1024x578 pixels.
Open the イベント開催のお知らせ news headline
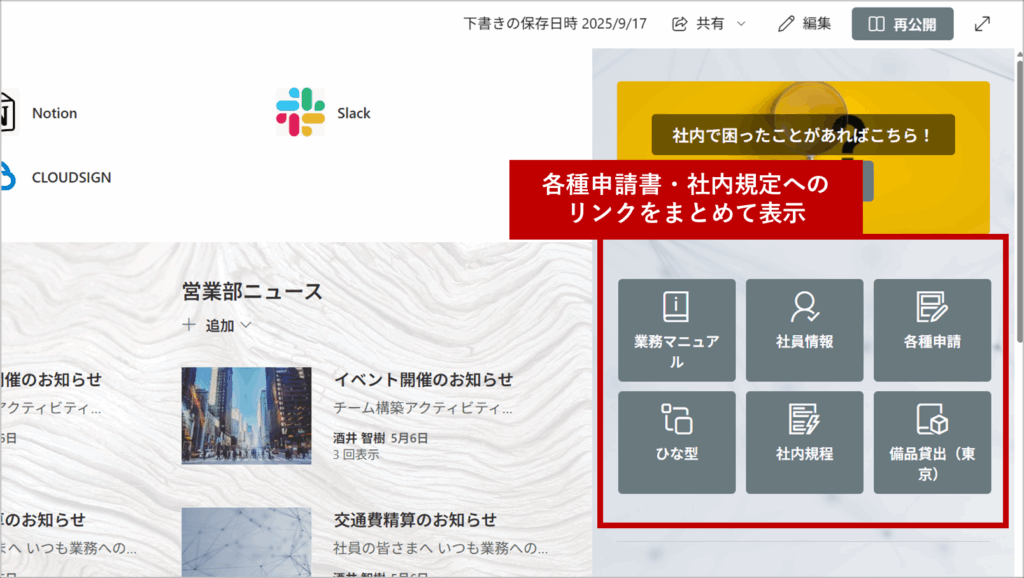423,379
